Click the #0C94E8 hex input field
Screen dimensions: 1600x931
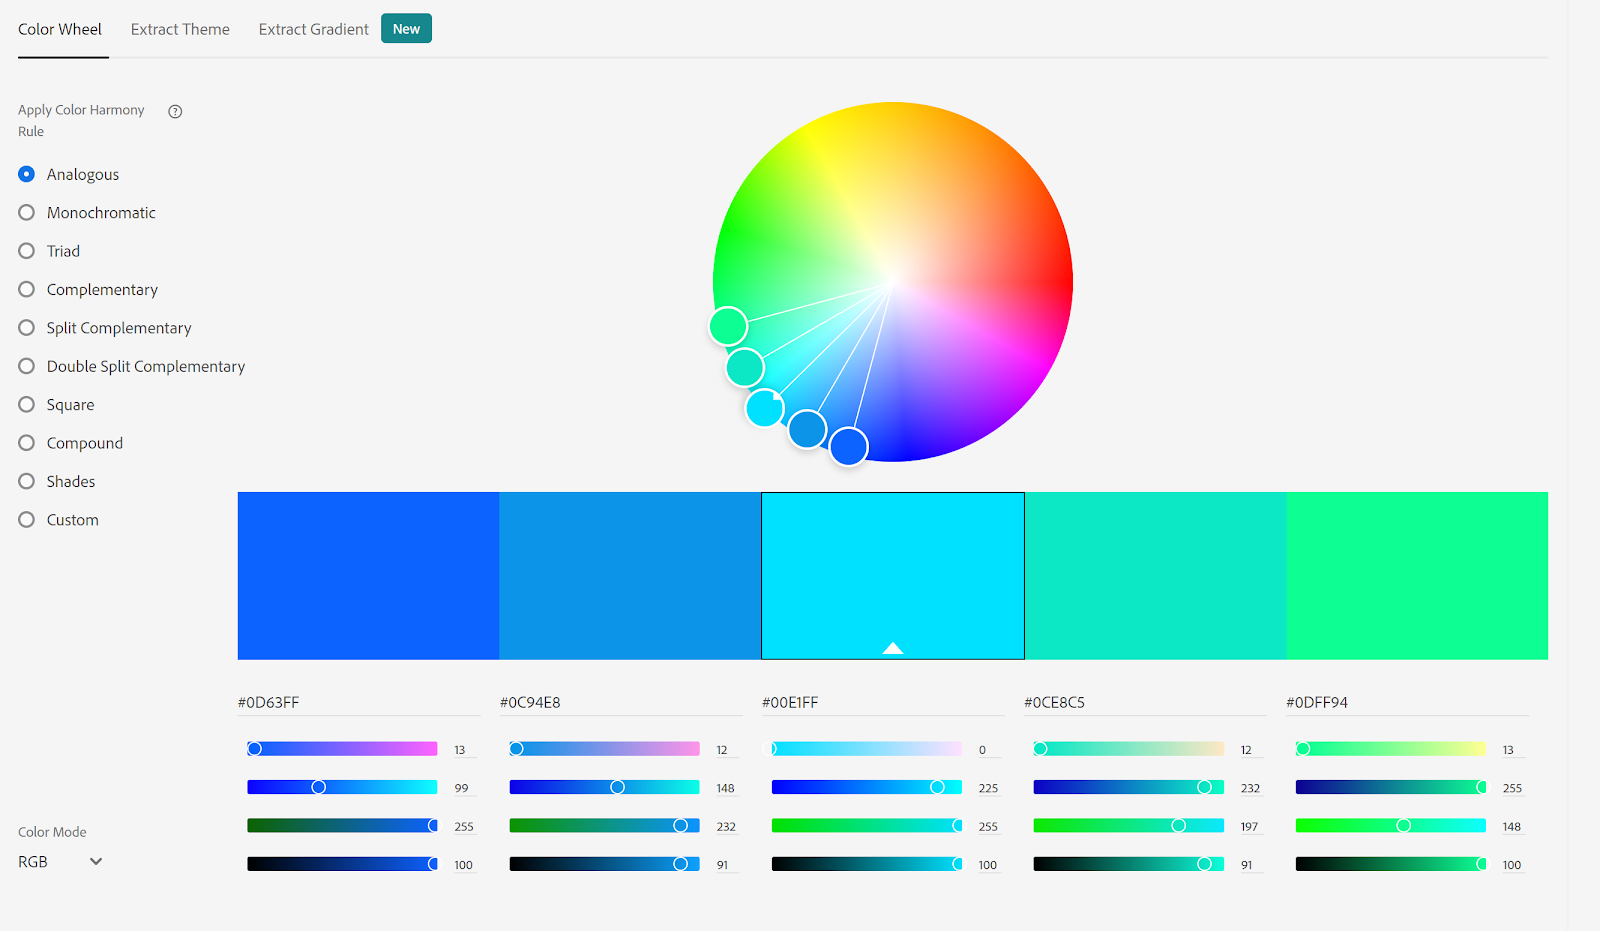pyautogui.click(x=621, y=702)
